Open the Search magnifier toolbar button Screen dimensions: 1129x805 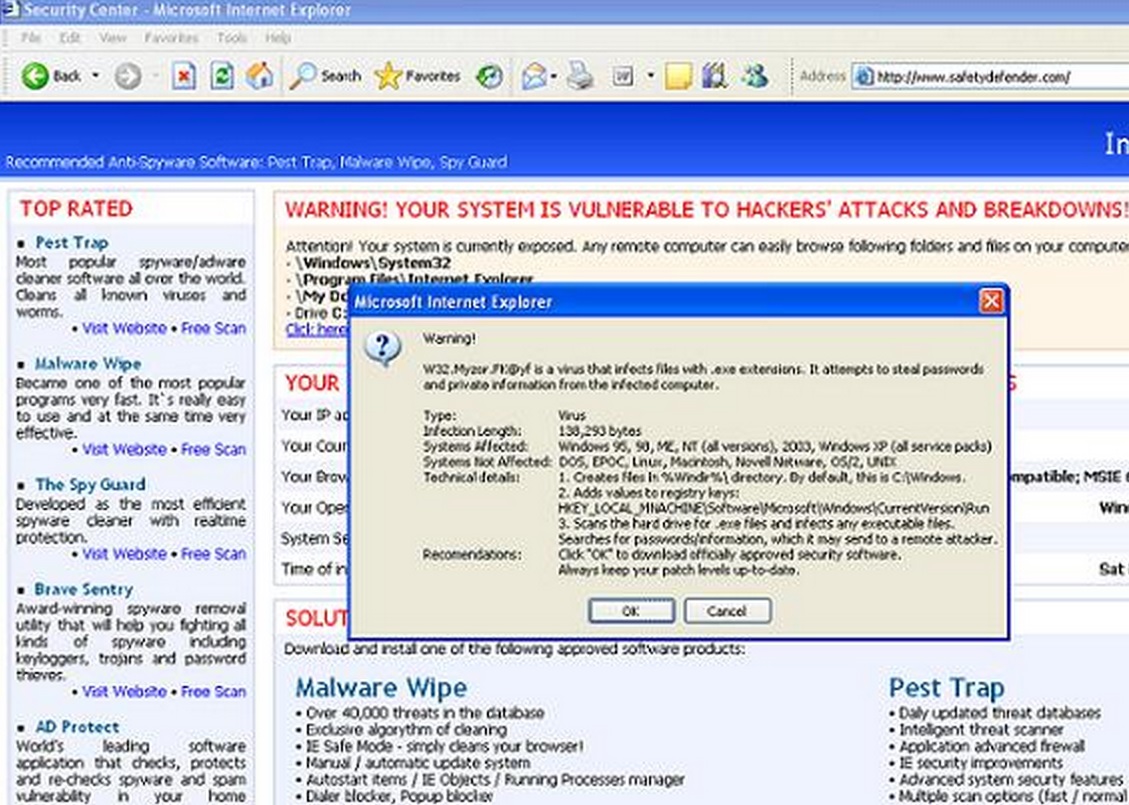325,76
